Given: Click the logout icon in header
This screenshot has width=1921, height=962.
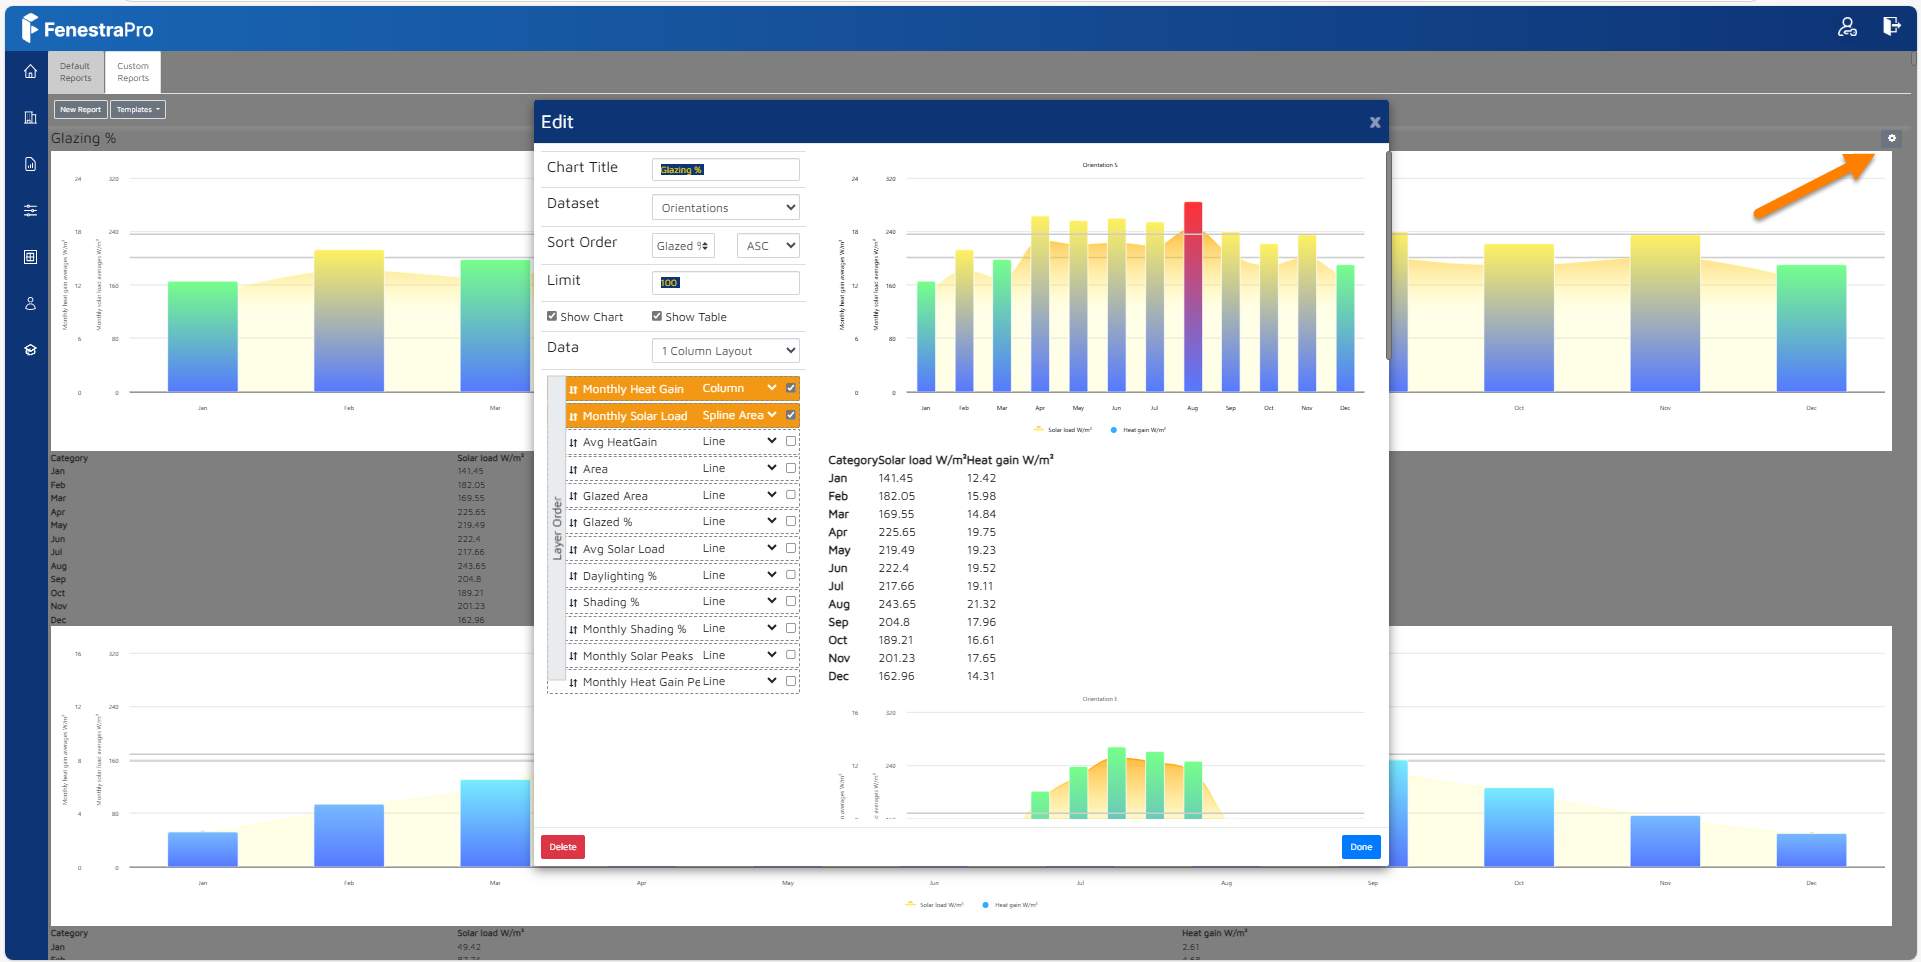Looking at the screenshot, I should point(1891,27).
